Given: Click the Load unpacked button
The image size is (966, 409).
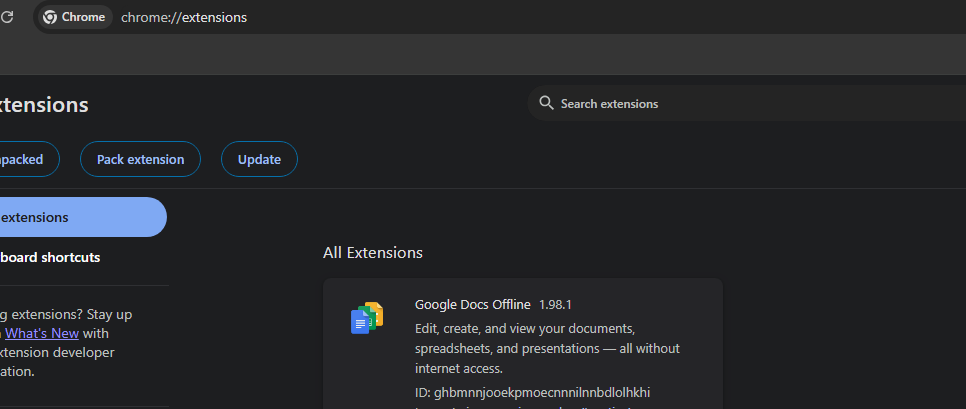Looking at the screenshot, I should [29, 160].
